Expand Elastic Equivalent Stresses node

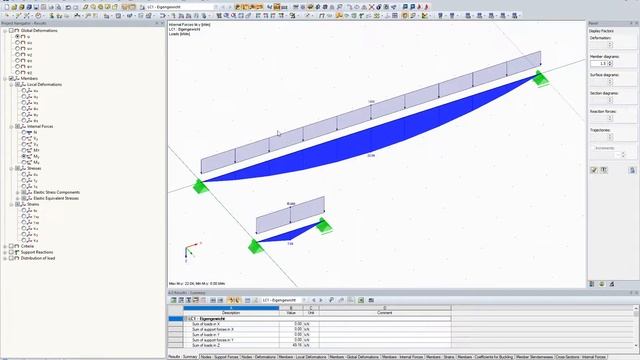[18, 198]
